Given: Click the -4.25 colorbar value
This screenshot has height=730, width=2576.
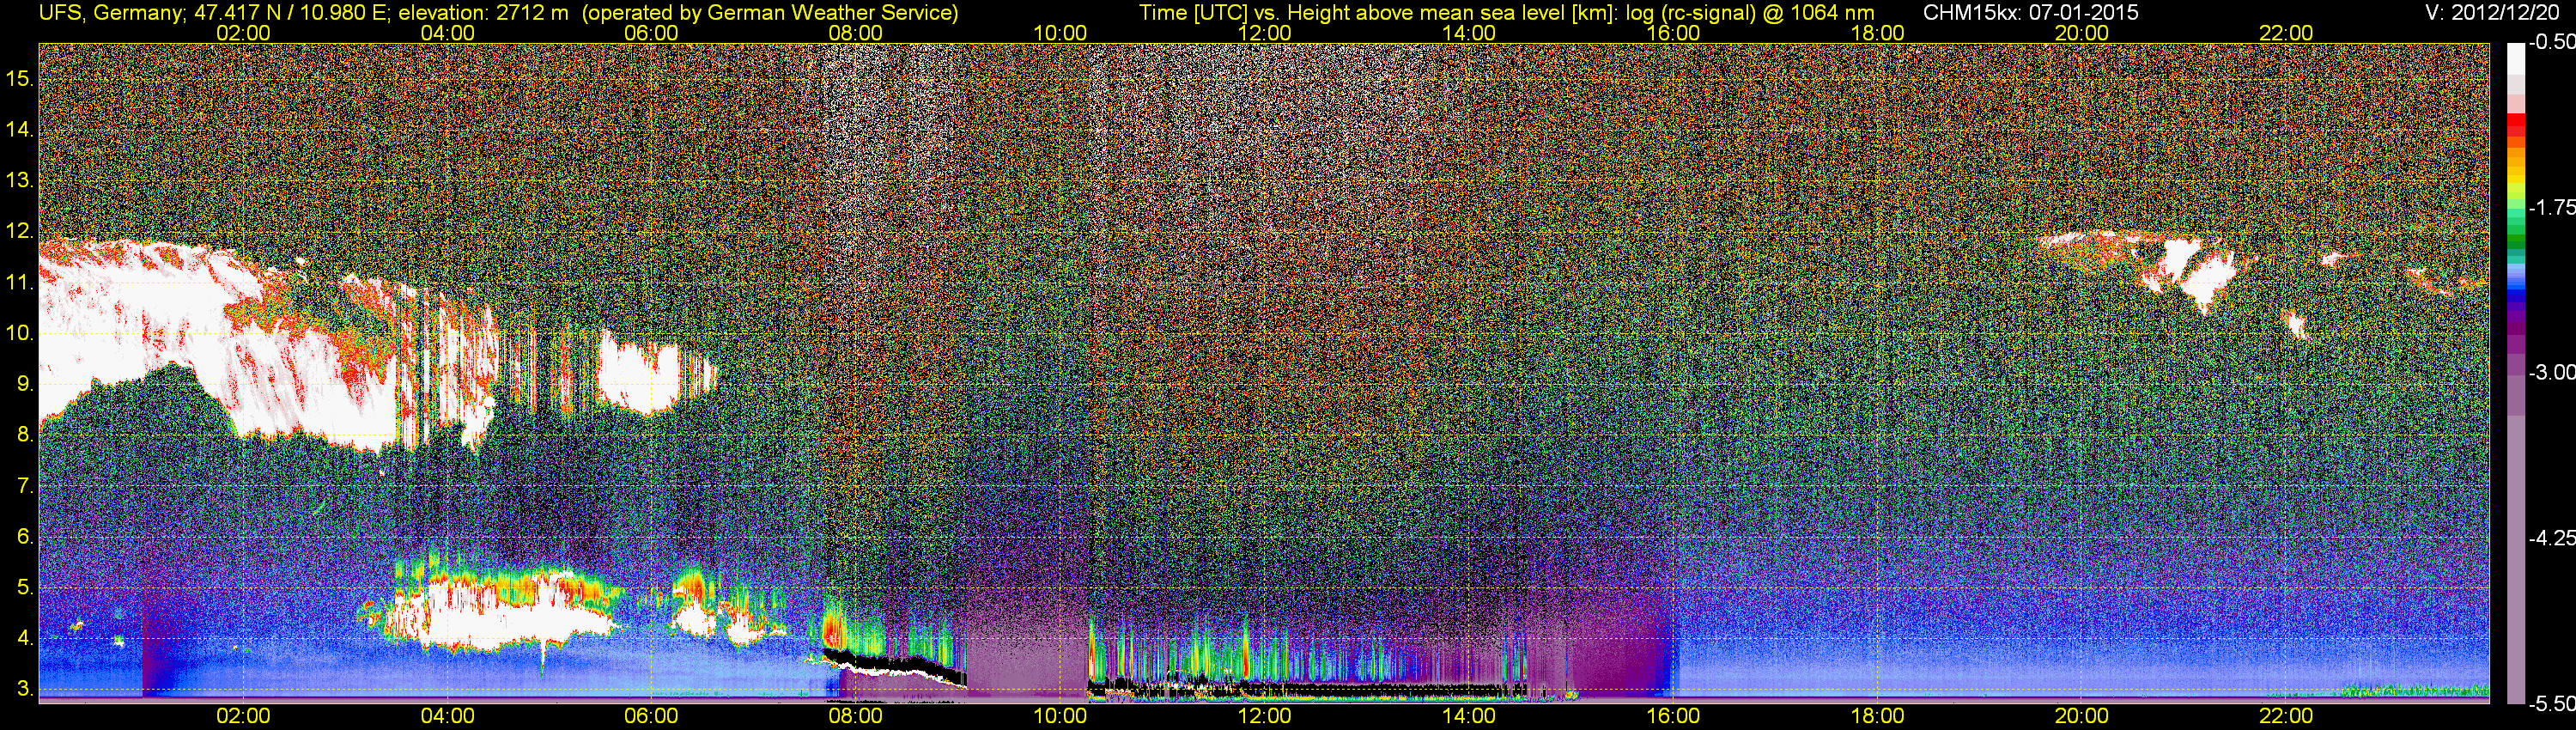Looking at the screenshot, I should pos(2551,538).
